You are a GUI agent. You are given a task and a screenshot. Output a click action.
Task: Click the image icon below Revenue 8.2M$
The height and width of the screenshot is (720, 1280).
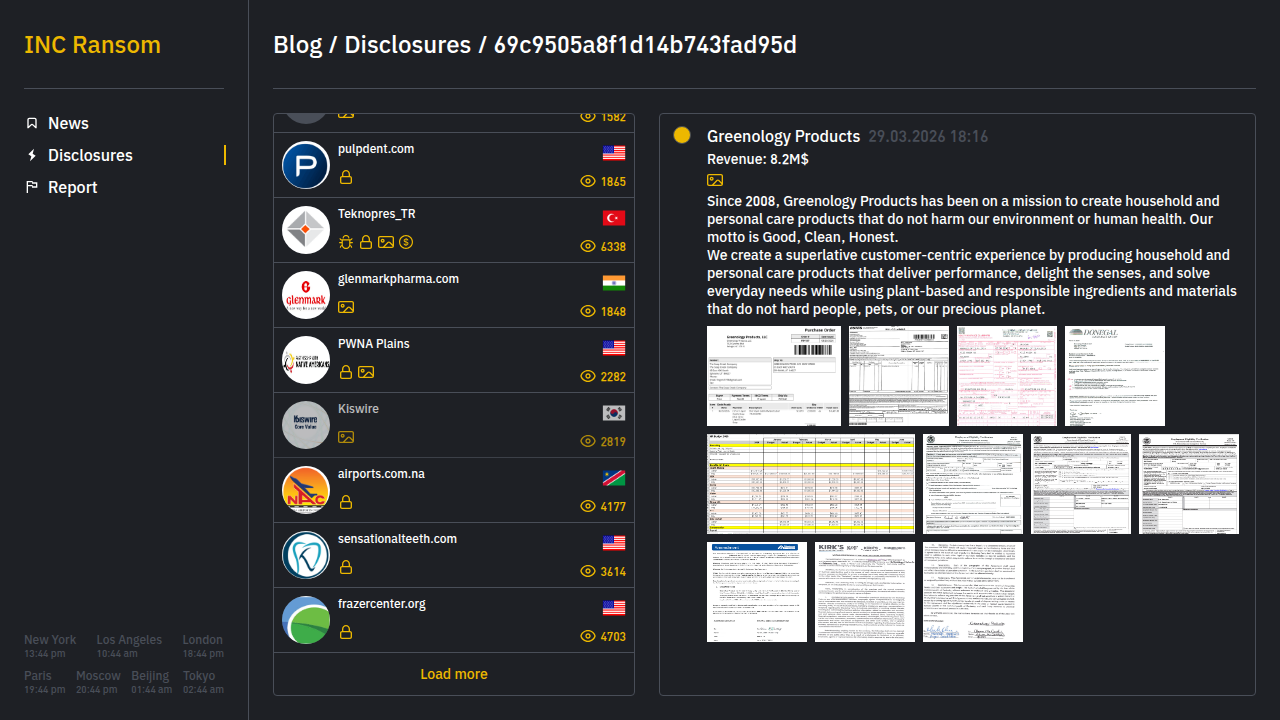(715, 180)
